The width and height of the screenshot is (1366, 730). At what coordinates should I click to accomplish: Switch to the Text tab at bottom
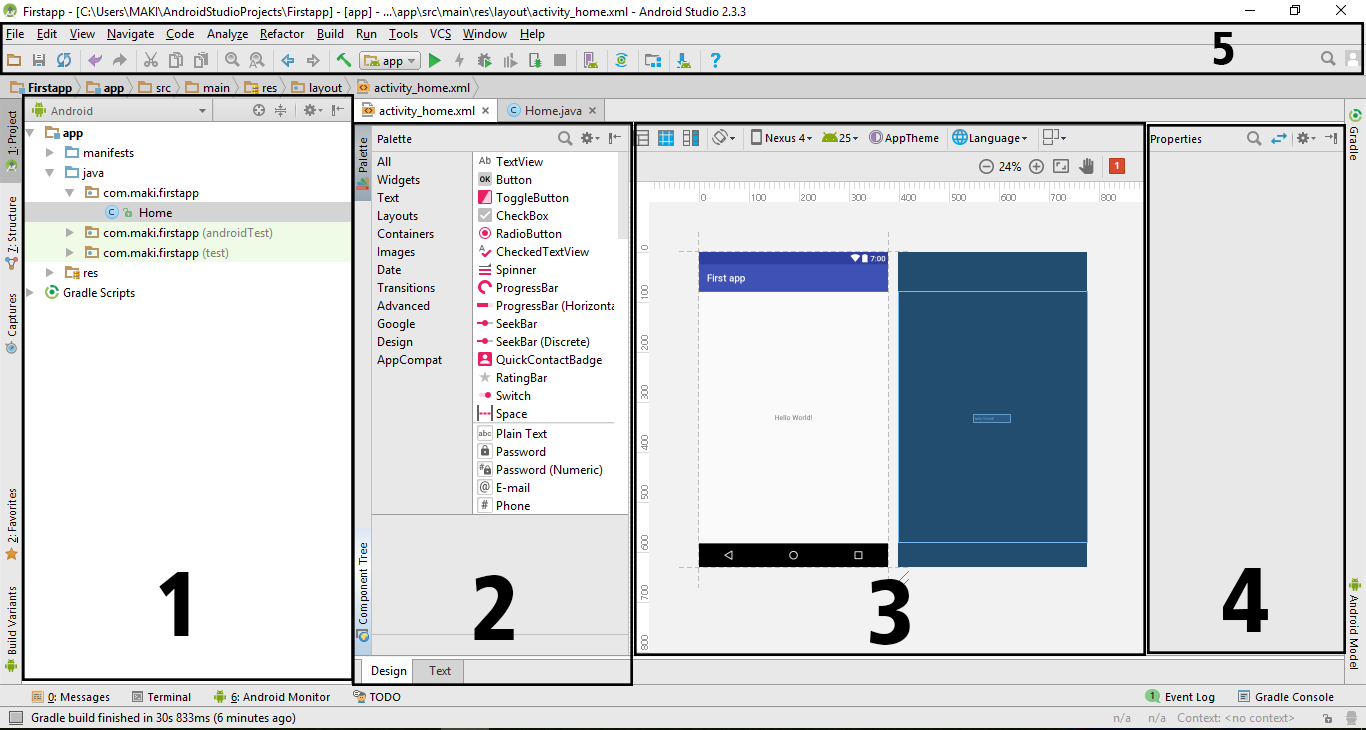coord(440,671)
